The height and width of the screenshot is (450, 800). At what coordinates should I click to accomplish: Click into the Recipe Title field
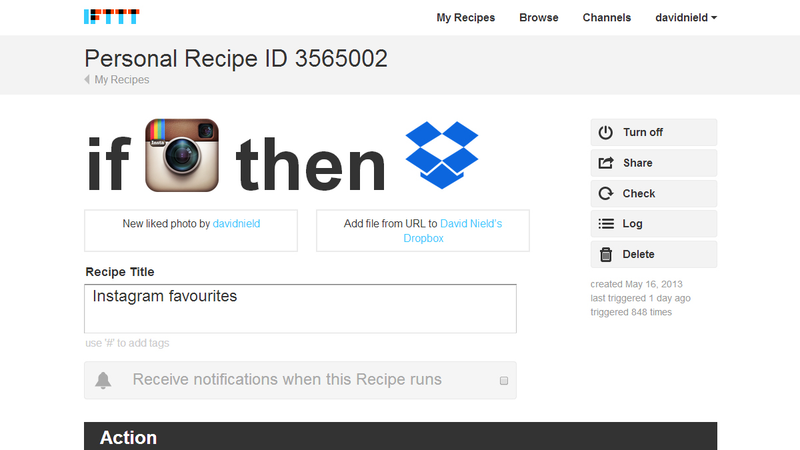[x=301, y=309]
